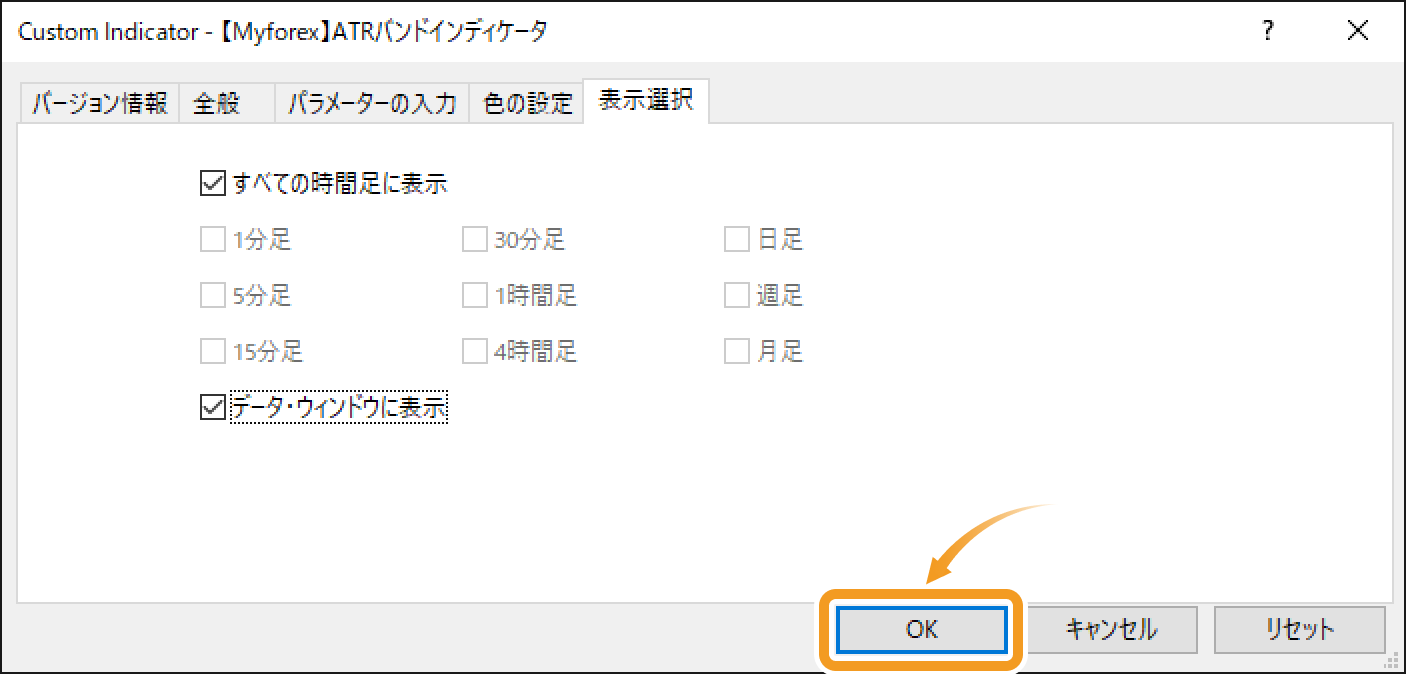Screen dimensions: 1406x674
Task: Open the 全般 tab
Action: [214, 101]
